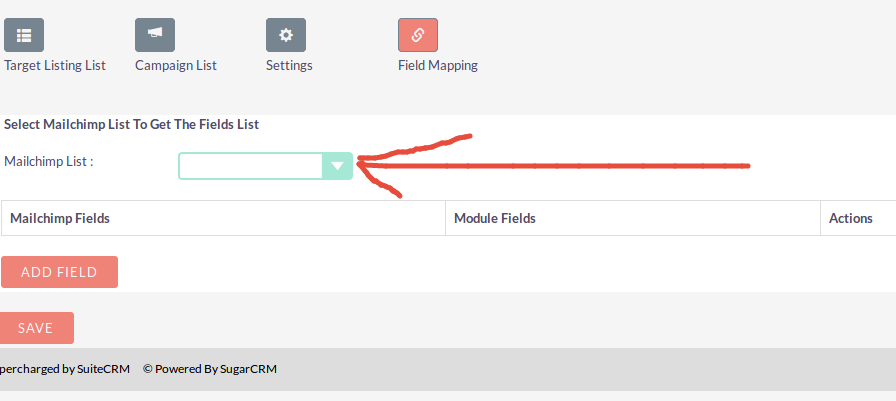This screenshot has height=401, width=896.
Task: Open the Powered By SugarCRM footer link
Action: click(x=210, y=369)
